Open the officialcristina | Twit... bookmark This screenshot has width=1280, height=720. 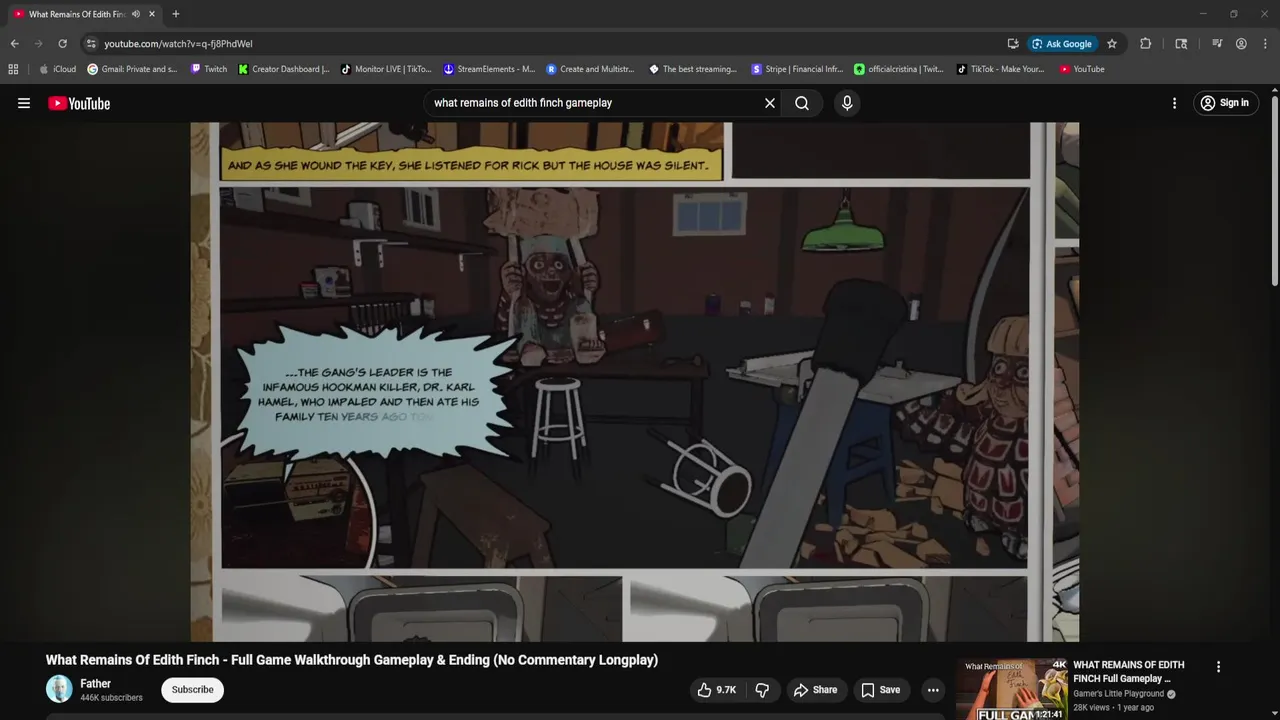(898, 69)
